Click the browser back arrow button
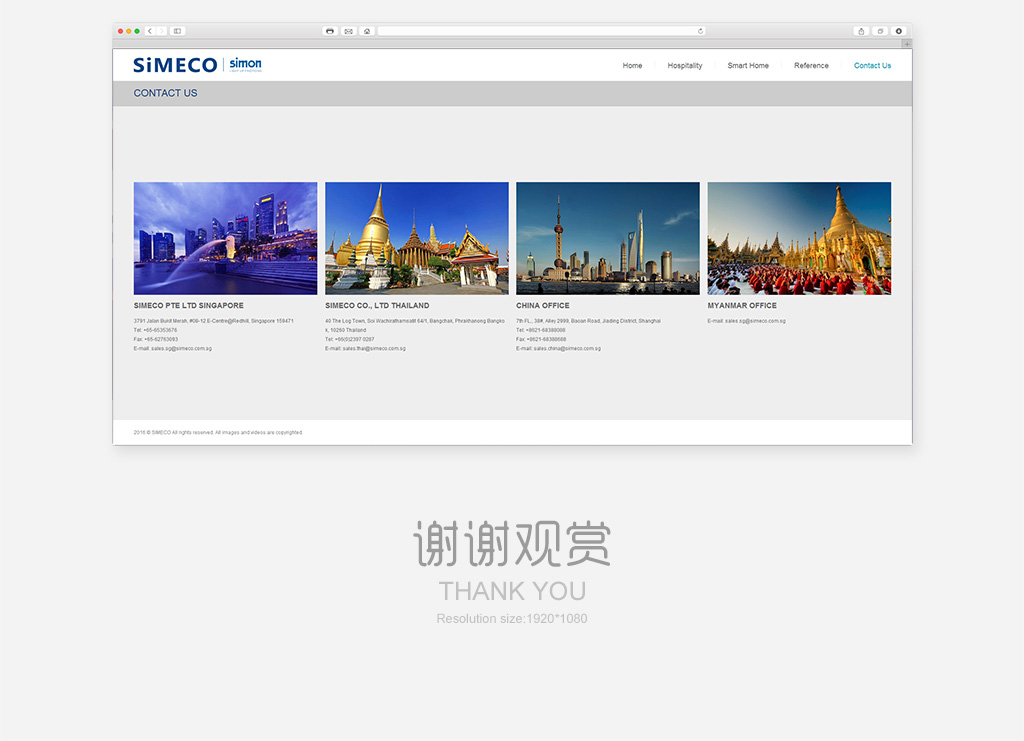This screenshot has height=741, width=1024. pos(150,31)
